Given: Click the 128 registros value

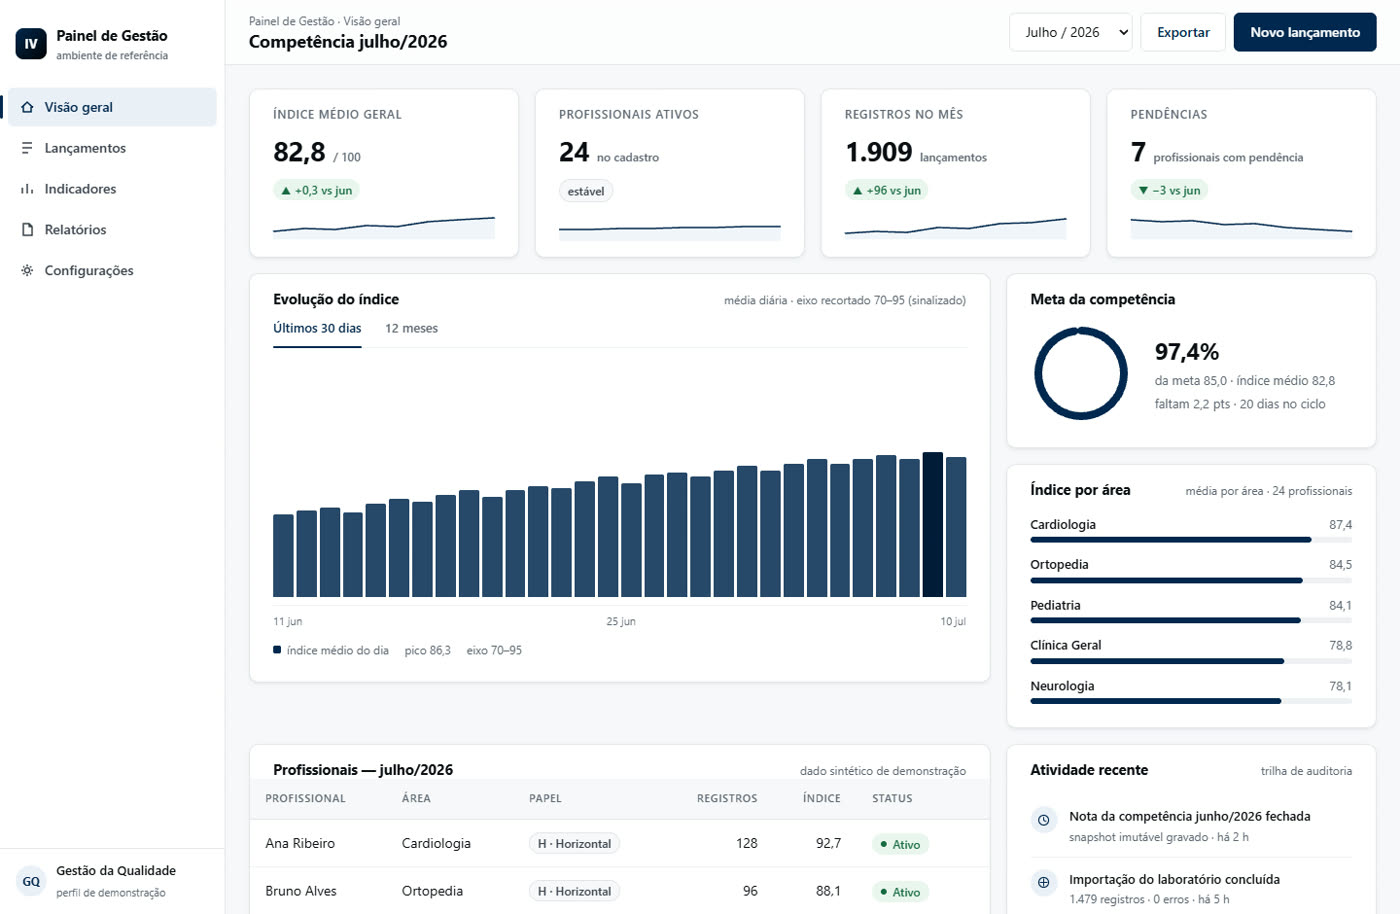Looking at the screenshot, I should 746,844.
